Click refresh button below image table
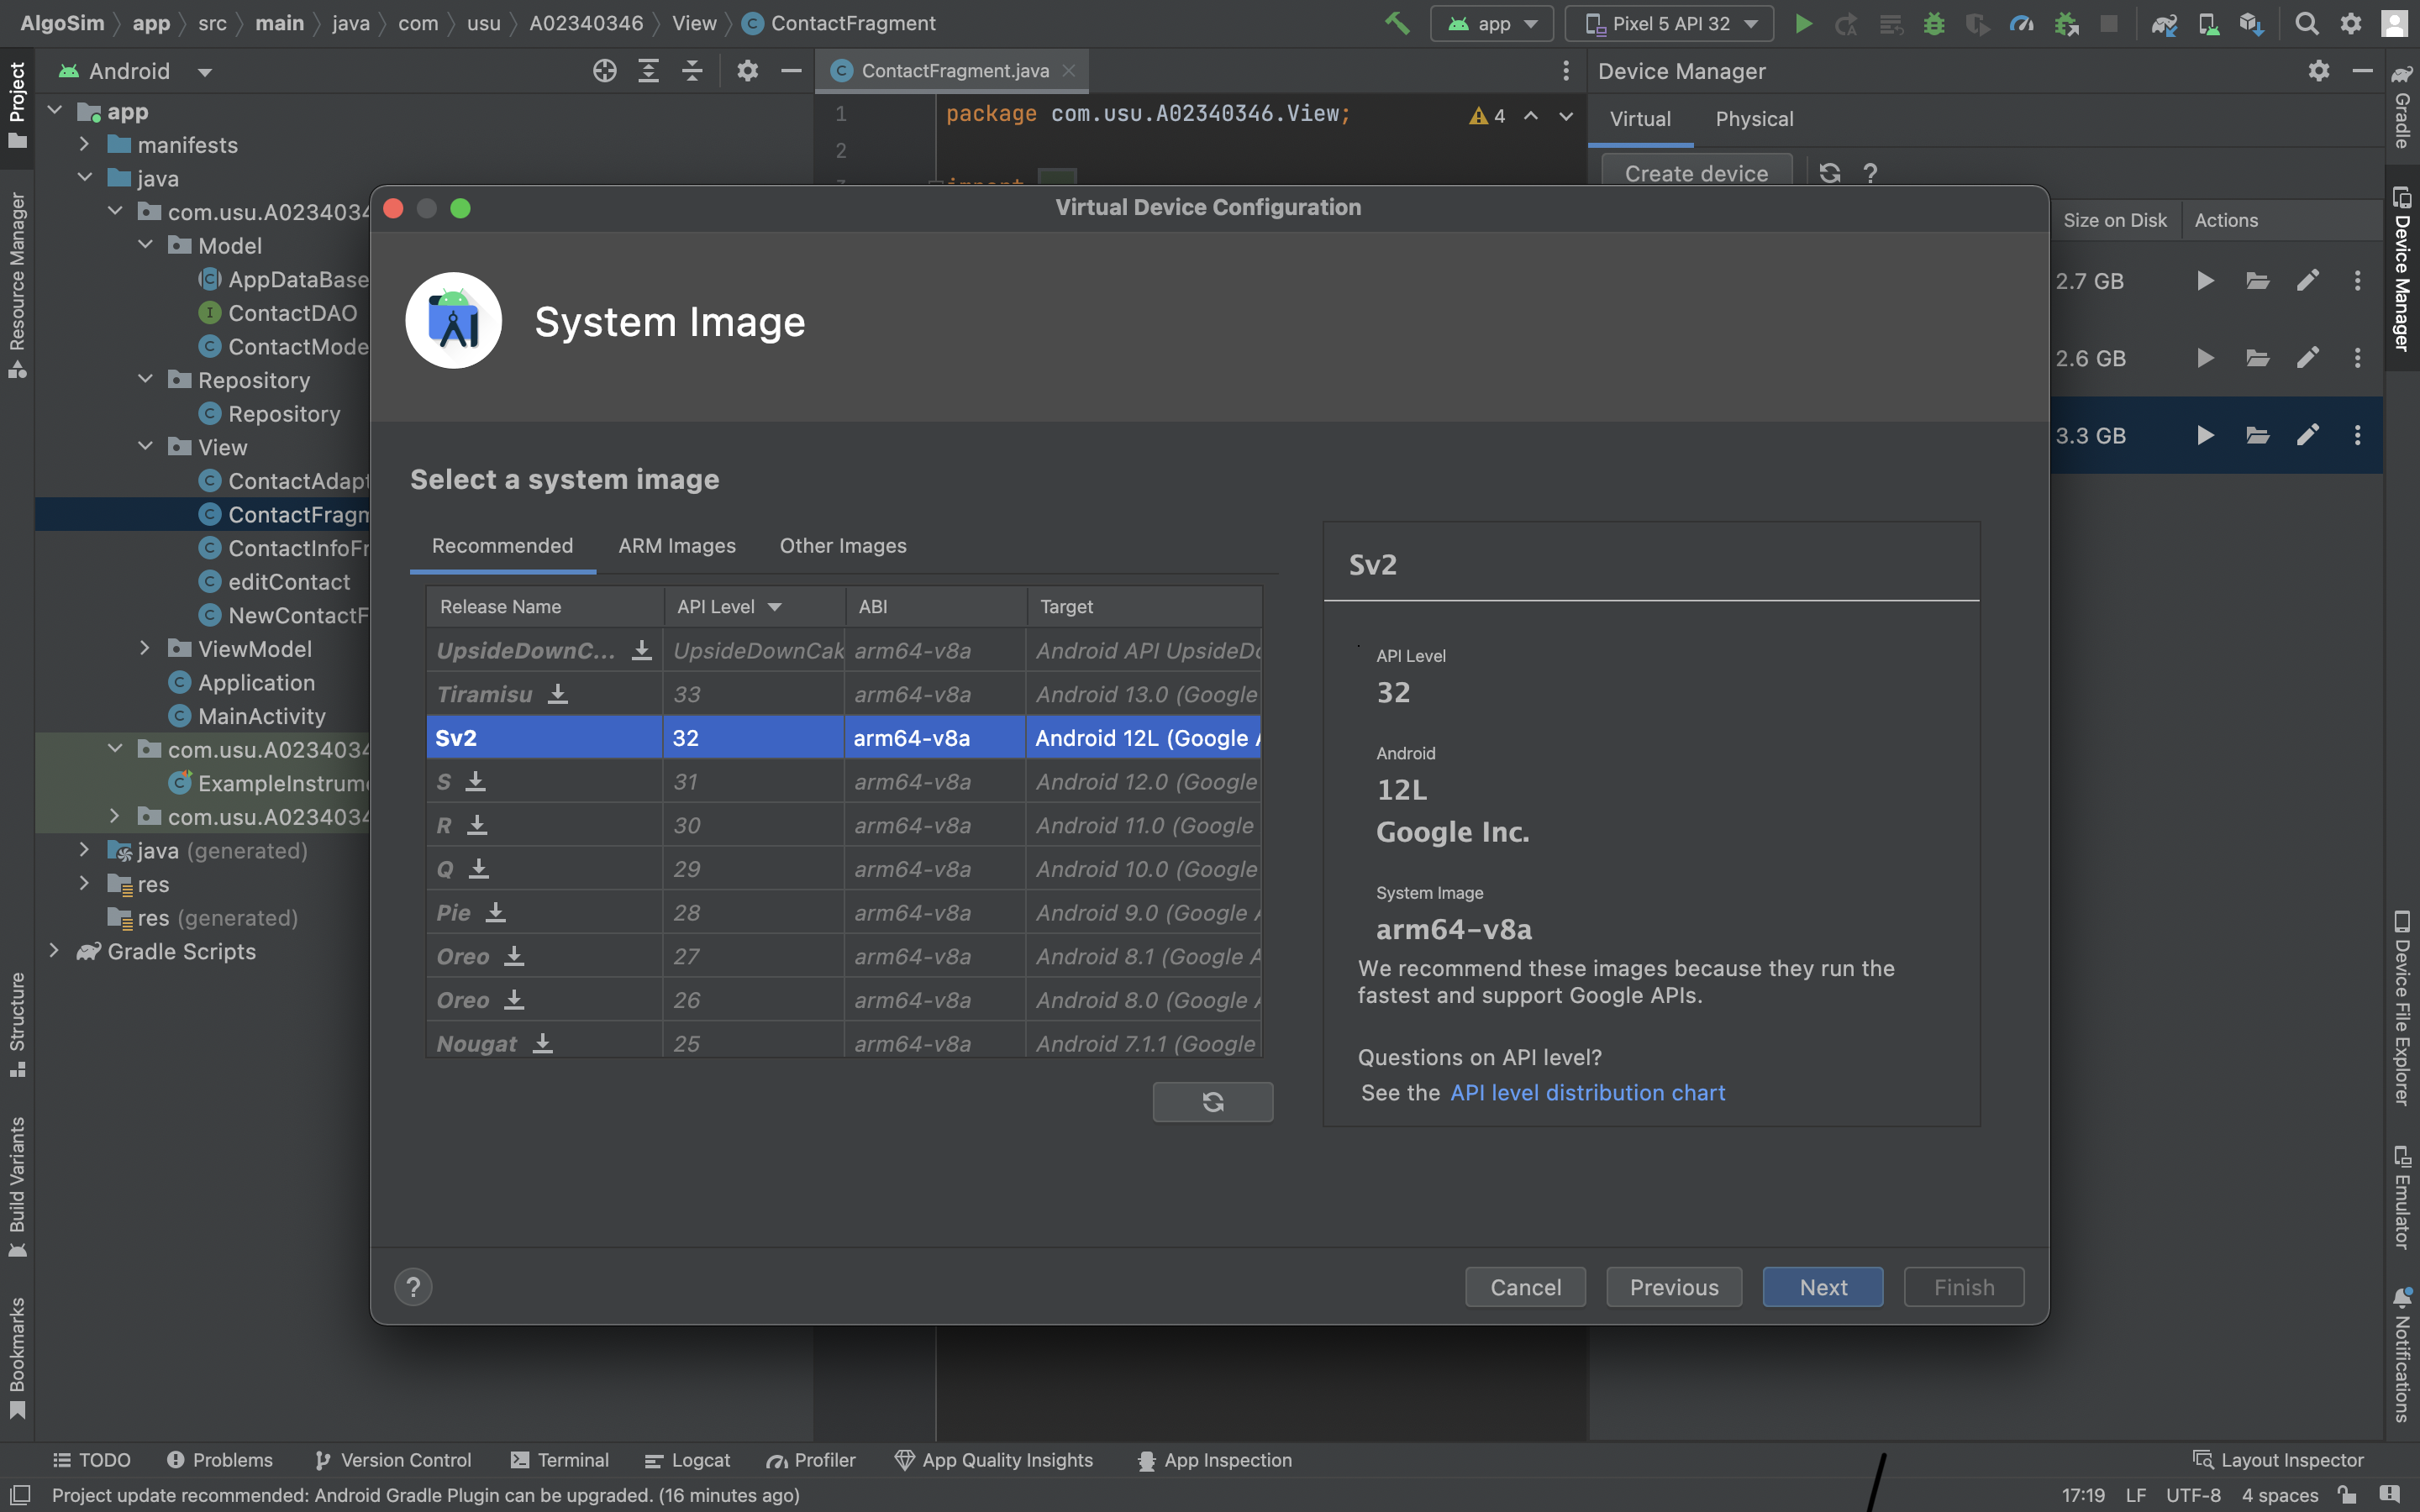Screen dimensions: 2420x1512 (1212, 1102)
